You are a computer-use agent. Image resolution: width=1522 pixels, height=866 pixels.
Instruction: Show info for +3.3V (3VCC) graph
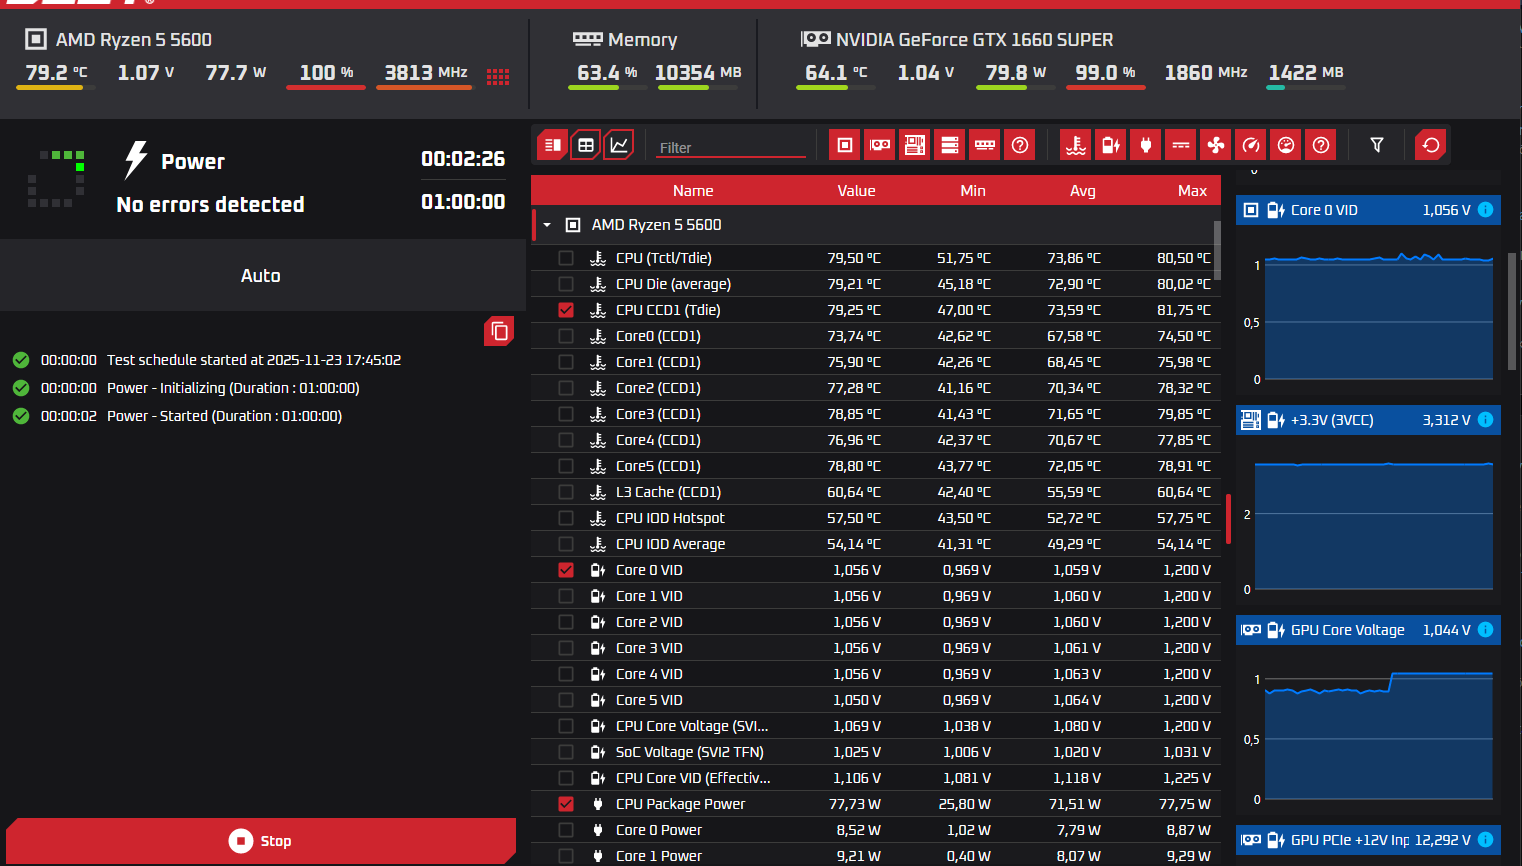point(1485,419)
